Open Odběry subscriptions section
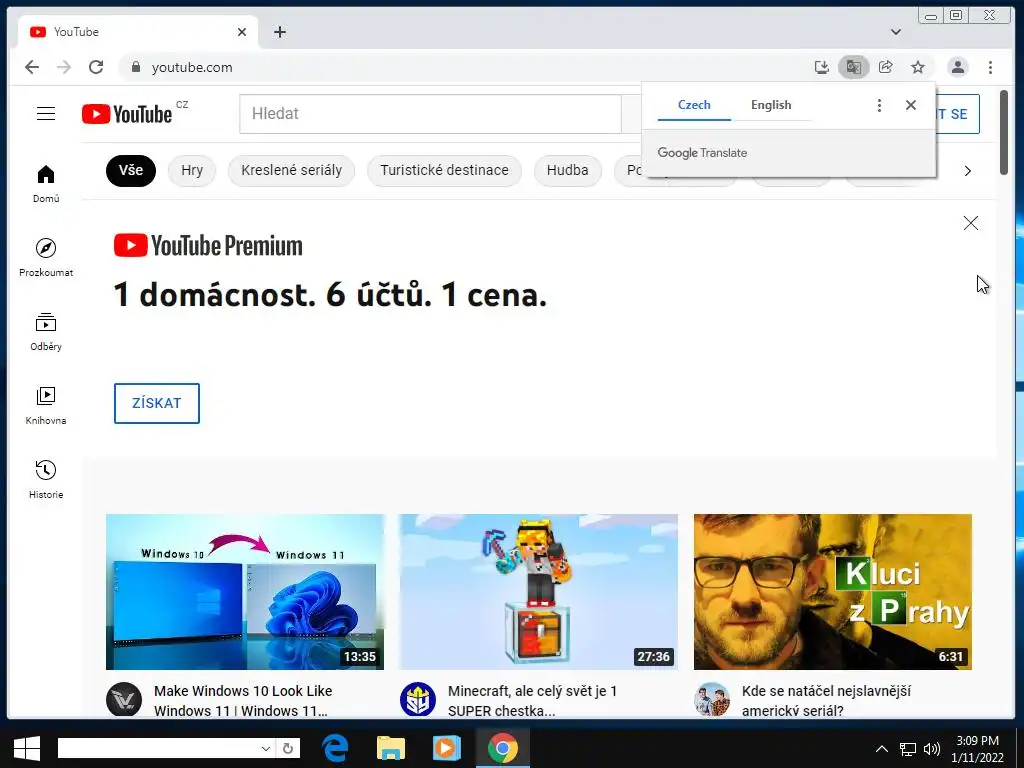 pos(46,332)
